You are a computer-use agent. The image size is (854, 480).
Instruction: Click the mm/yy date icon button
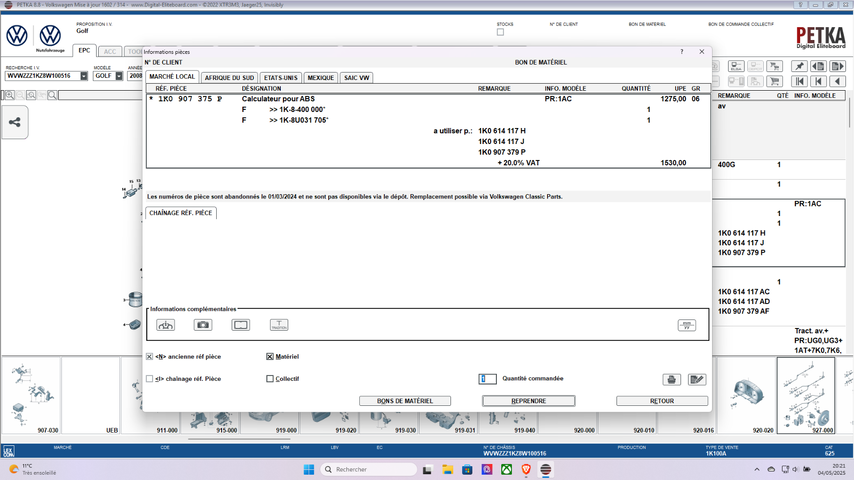(x=687, y=325)
